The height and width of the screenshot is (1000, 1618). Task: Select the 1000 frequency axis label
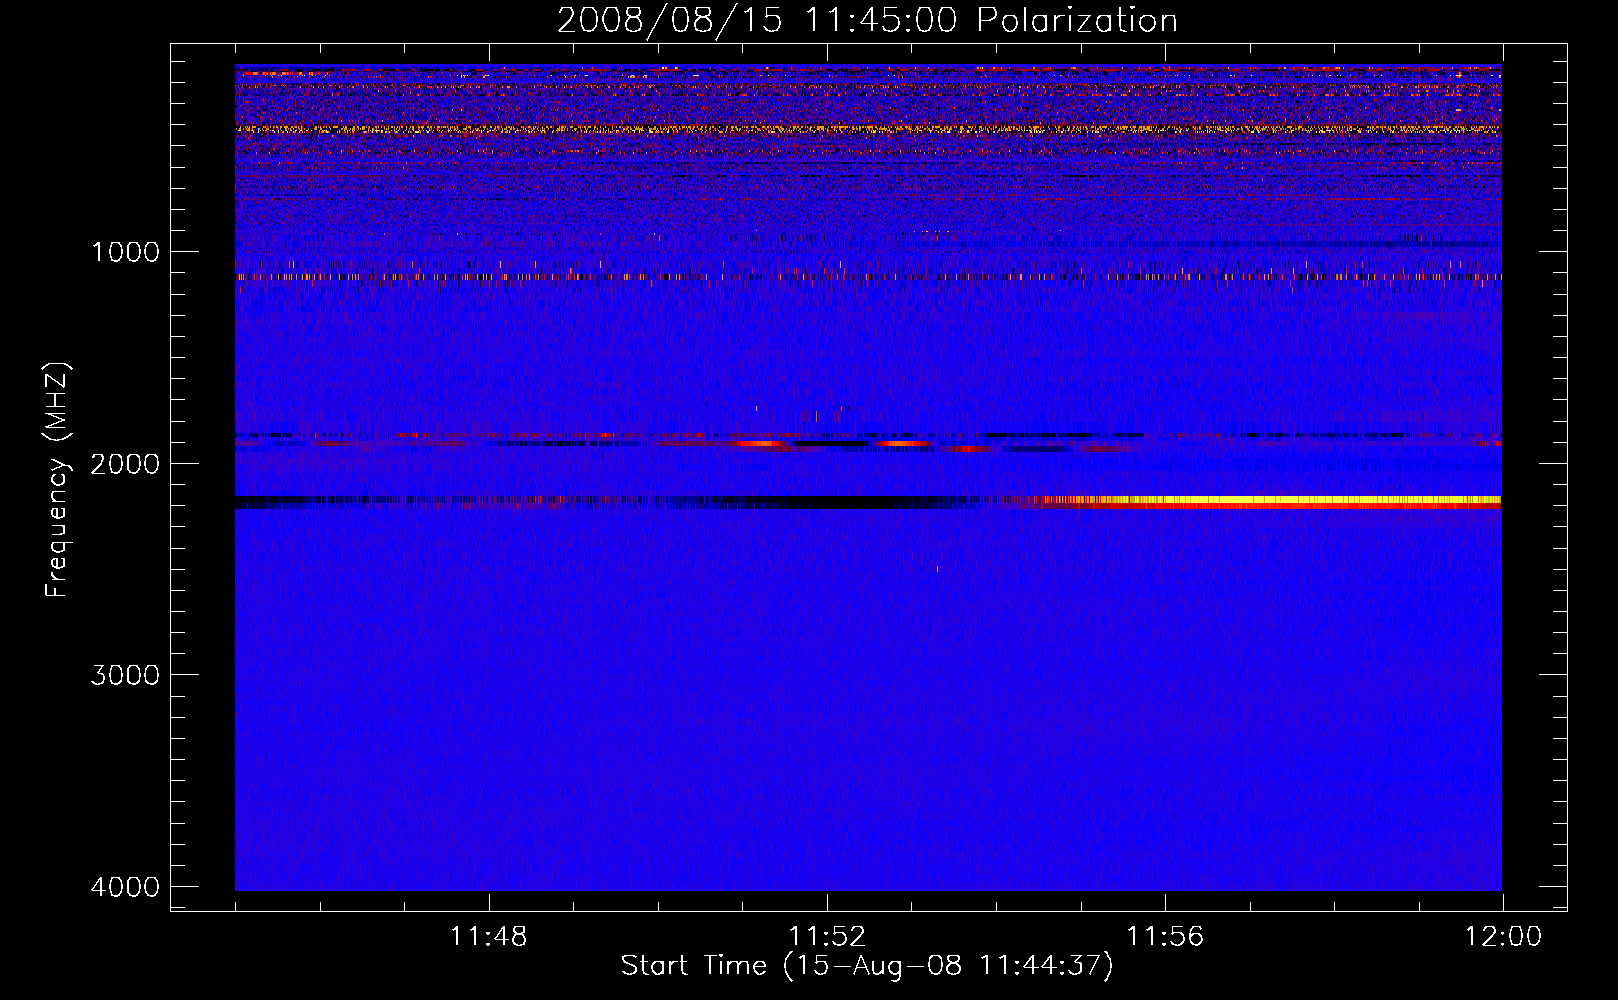(x=125, y=251)
